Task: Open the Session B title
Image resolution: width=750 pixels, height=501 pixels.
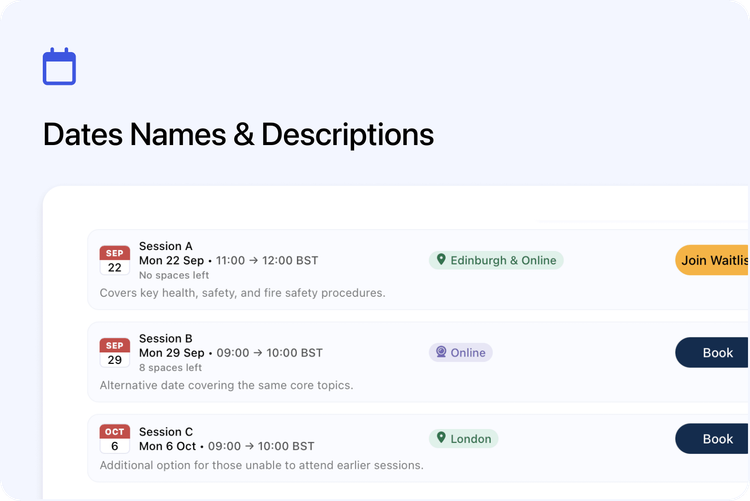Action: point(166,339)
